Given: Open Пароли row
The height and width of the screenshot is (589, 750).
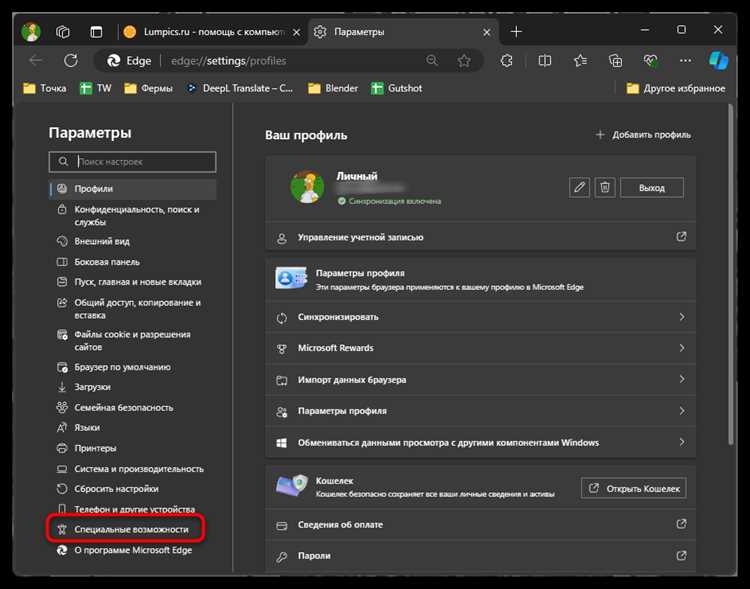Looking at the screenshot, I should [481, 556].
